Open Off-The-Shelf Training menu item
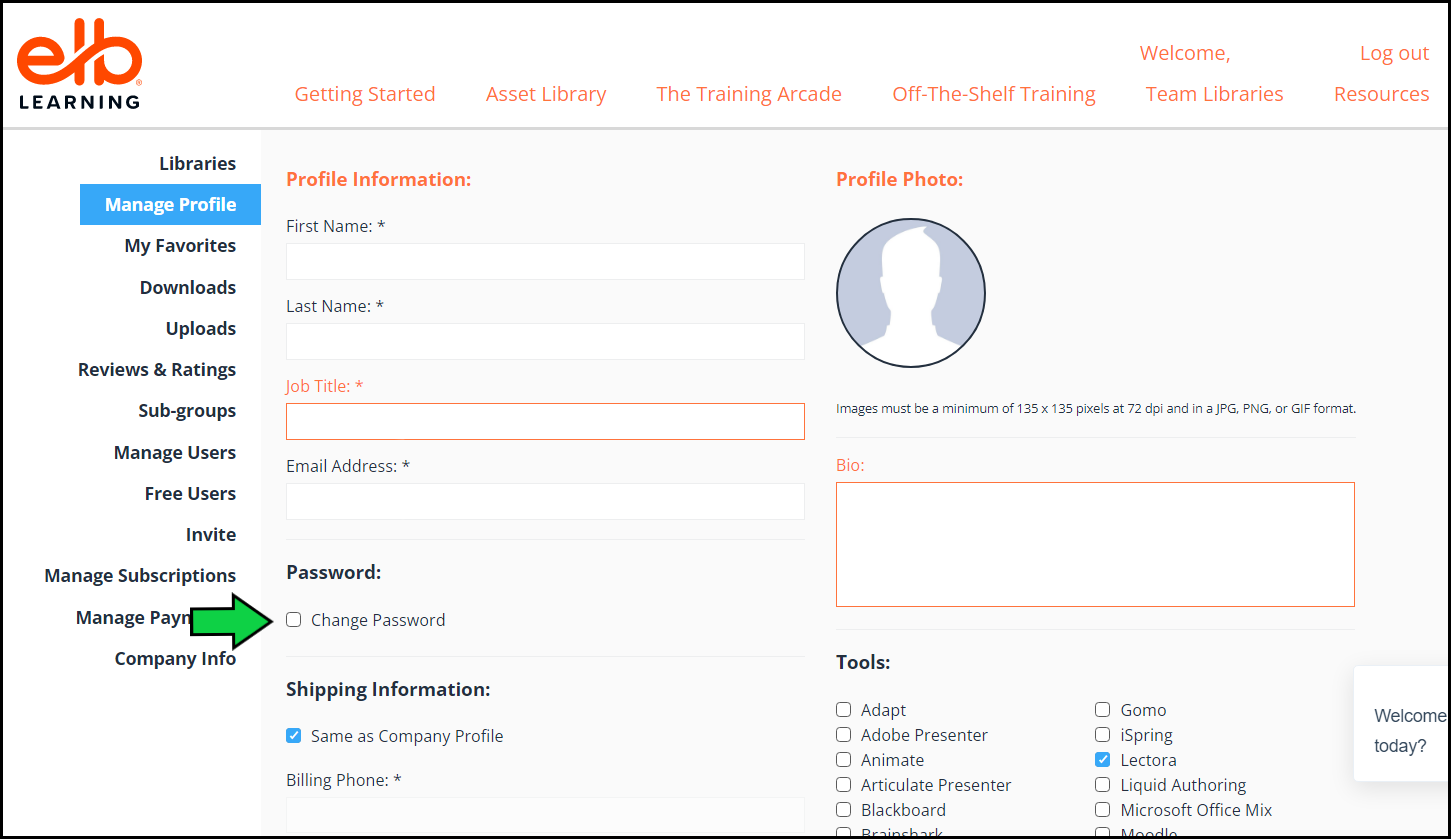The image size is (1451, 839). pyautogui.click(x=994, y=94)
